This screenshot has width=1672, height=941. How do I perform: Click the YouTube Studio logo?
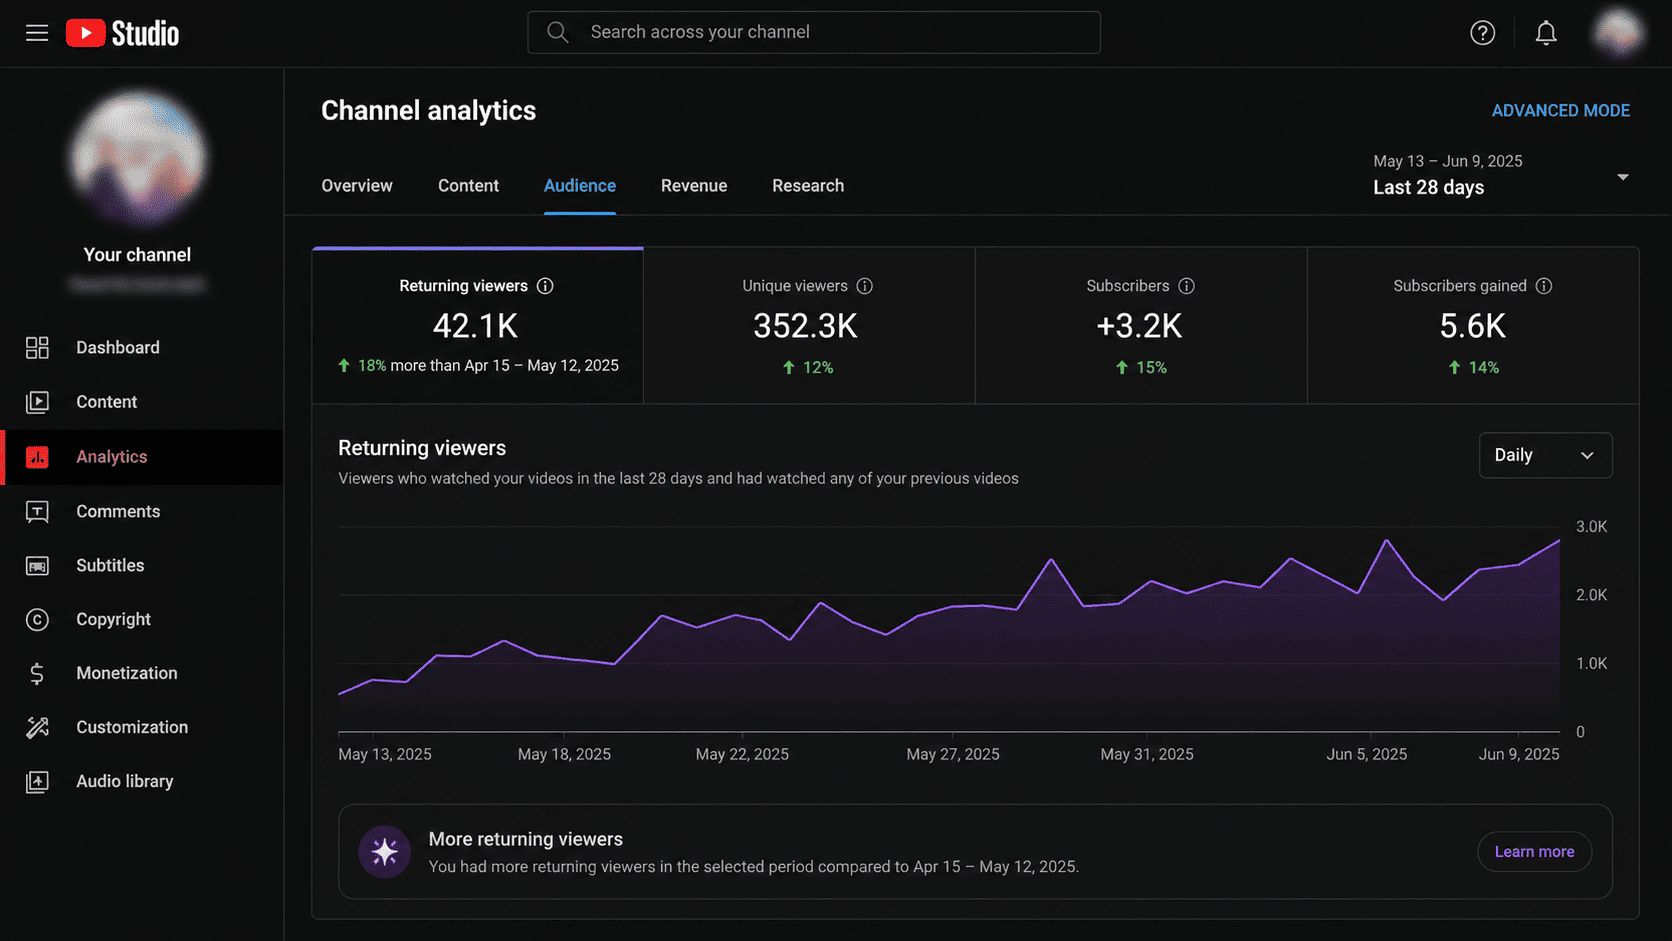coord(122,33)
